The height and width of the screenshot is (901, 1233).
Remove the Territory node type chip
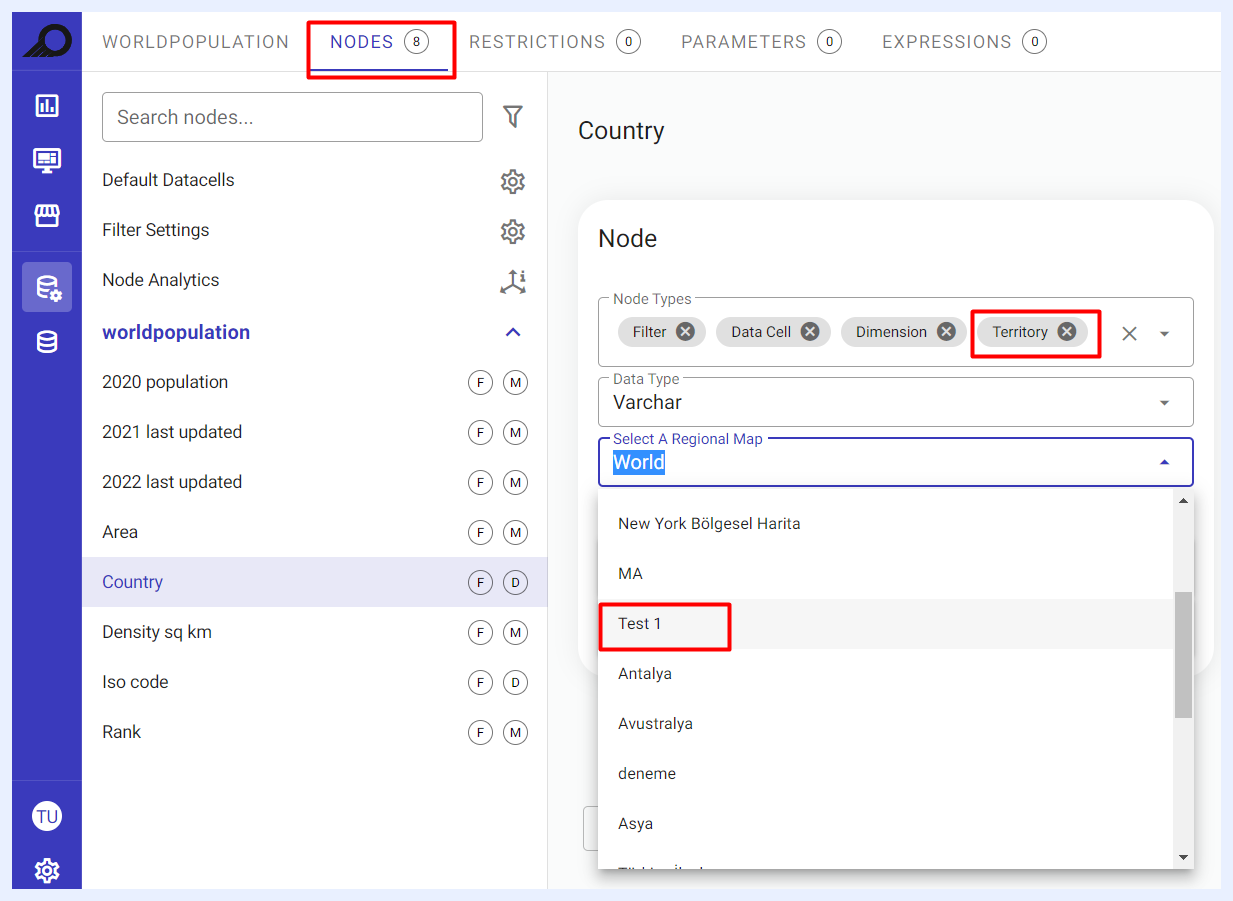pos(1067,332)
